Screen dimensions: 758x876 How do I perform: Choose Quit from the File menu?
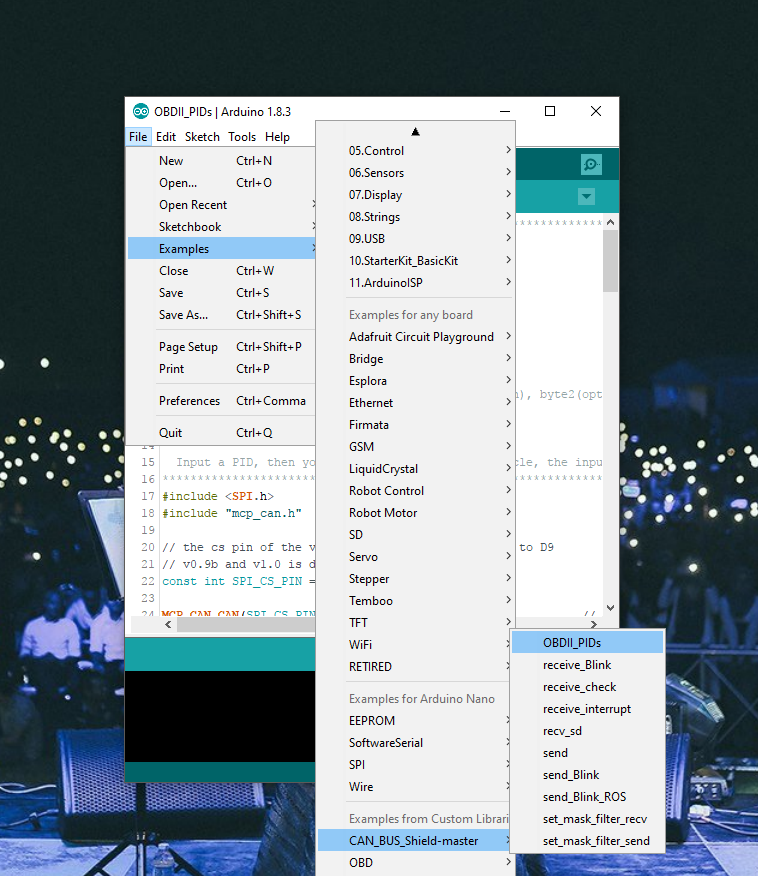[222, 433]
